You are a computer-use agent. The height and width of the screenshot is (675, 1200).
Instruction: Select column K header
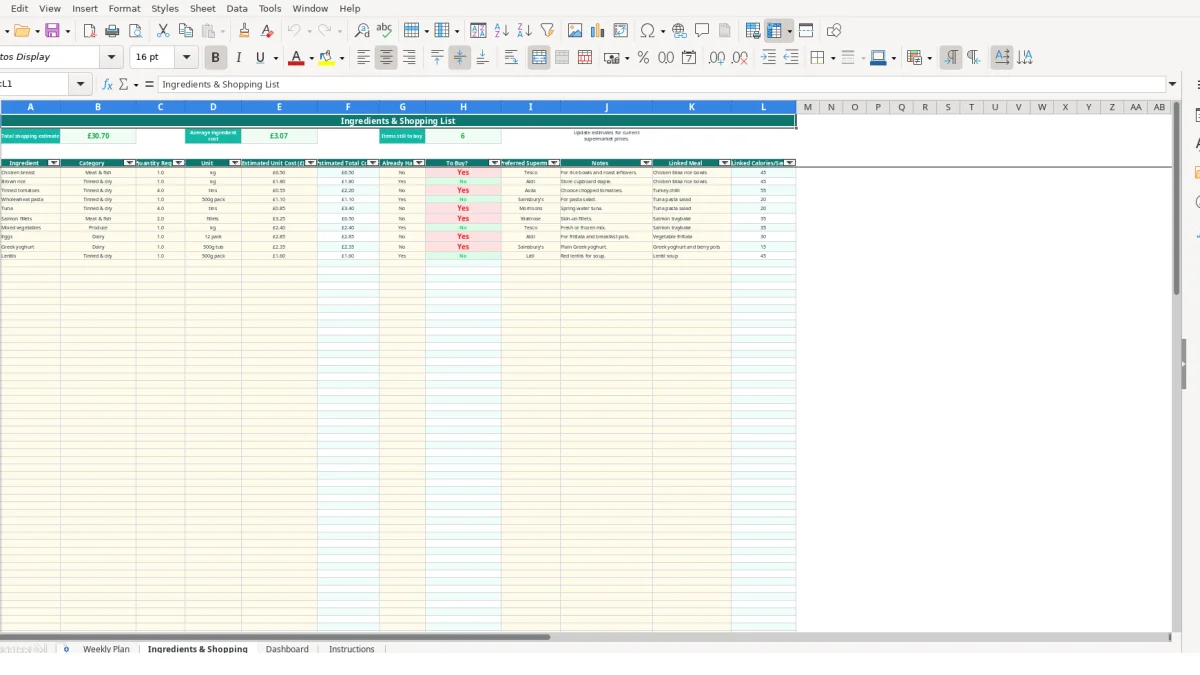click(x=692, y=107)
